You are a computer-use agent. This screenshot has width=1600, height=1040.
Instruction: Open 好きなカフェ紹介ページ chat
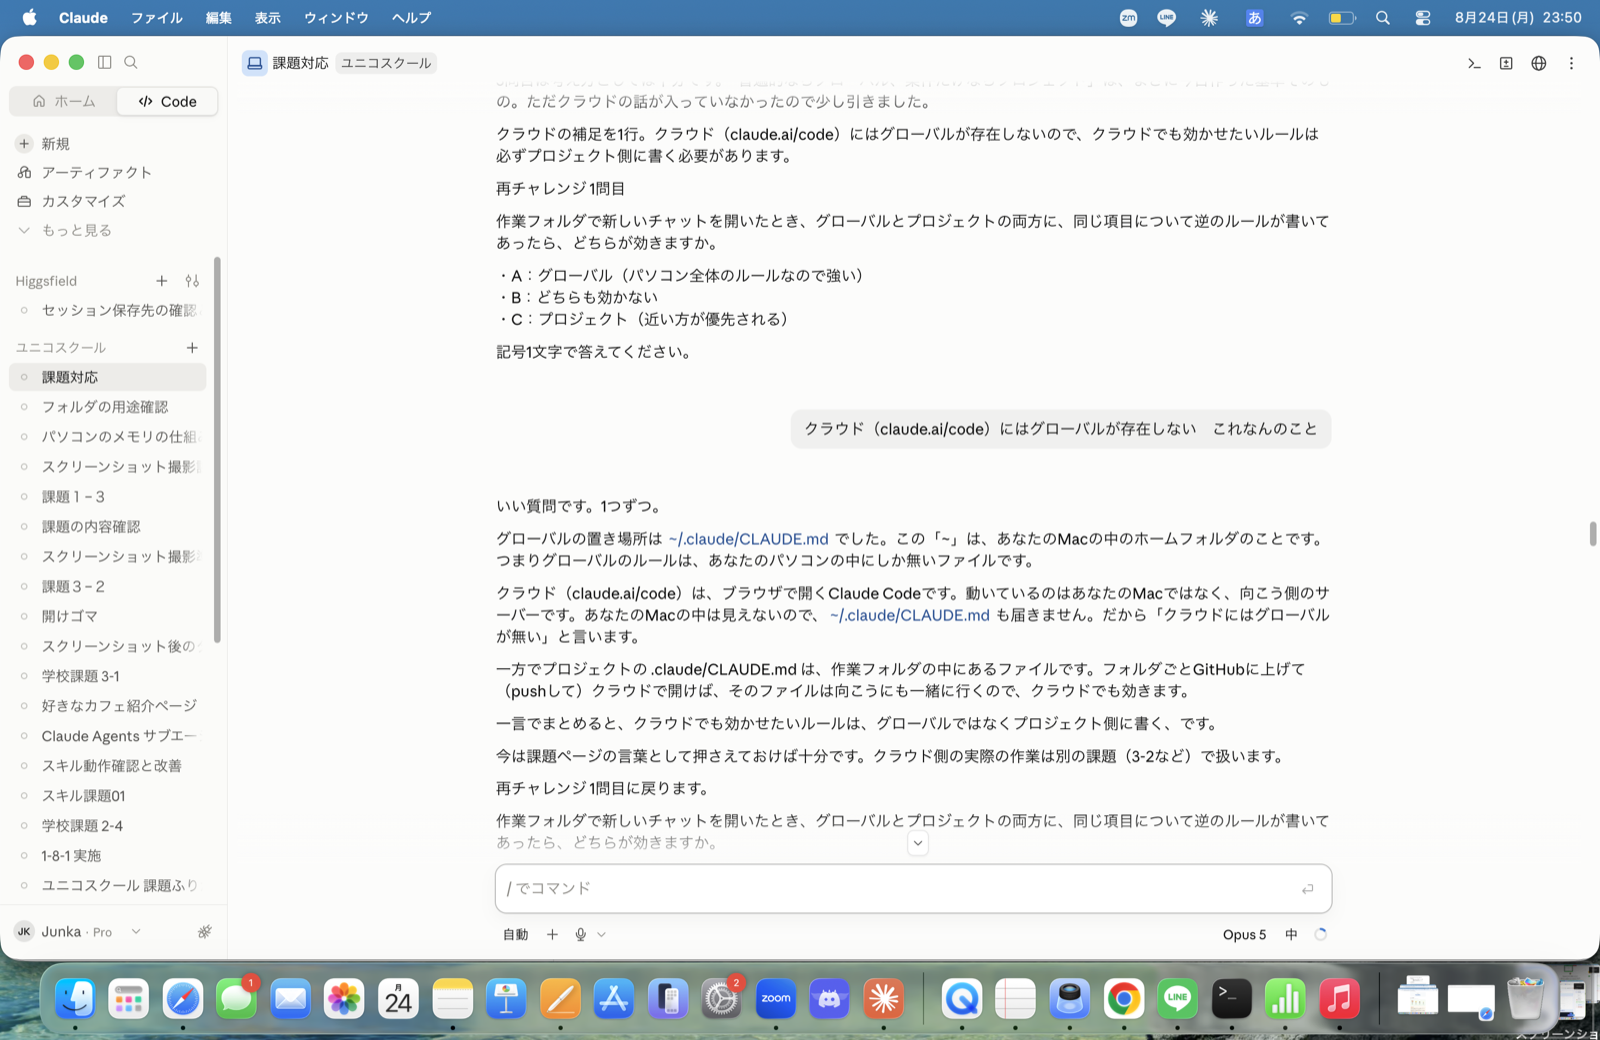point(108,706)
